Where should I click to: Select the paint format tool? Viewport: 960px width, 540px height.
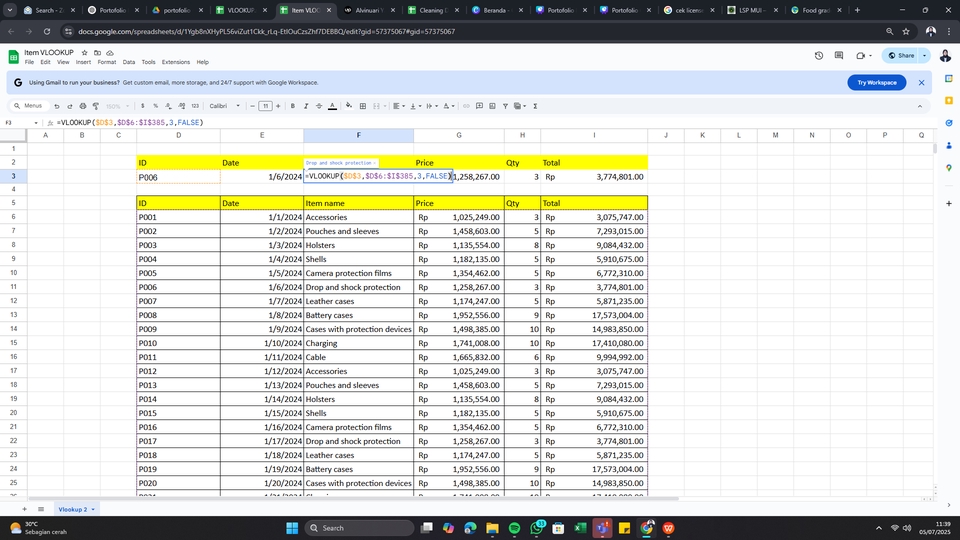point(94,106)
